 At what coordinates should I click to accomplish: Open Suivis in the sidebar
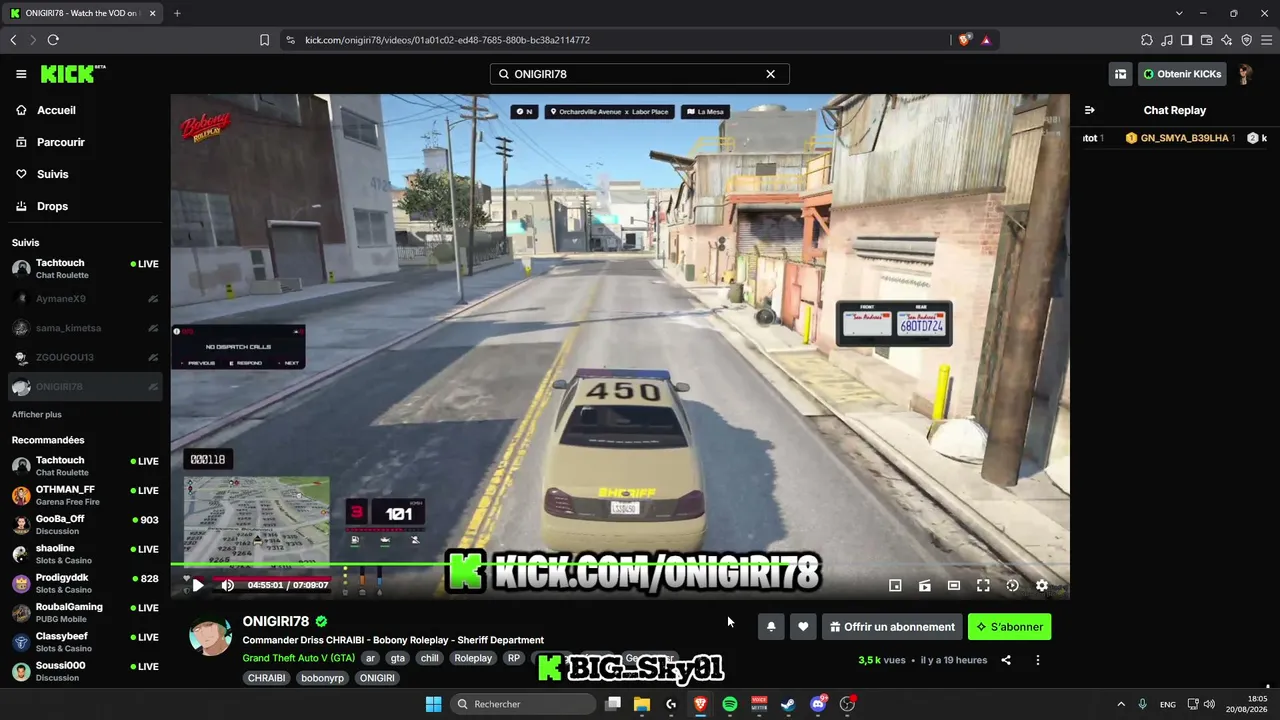pos(52,174)
